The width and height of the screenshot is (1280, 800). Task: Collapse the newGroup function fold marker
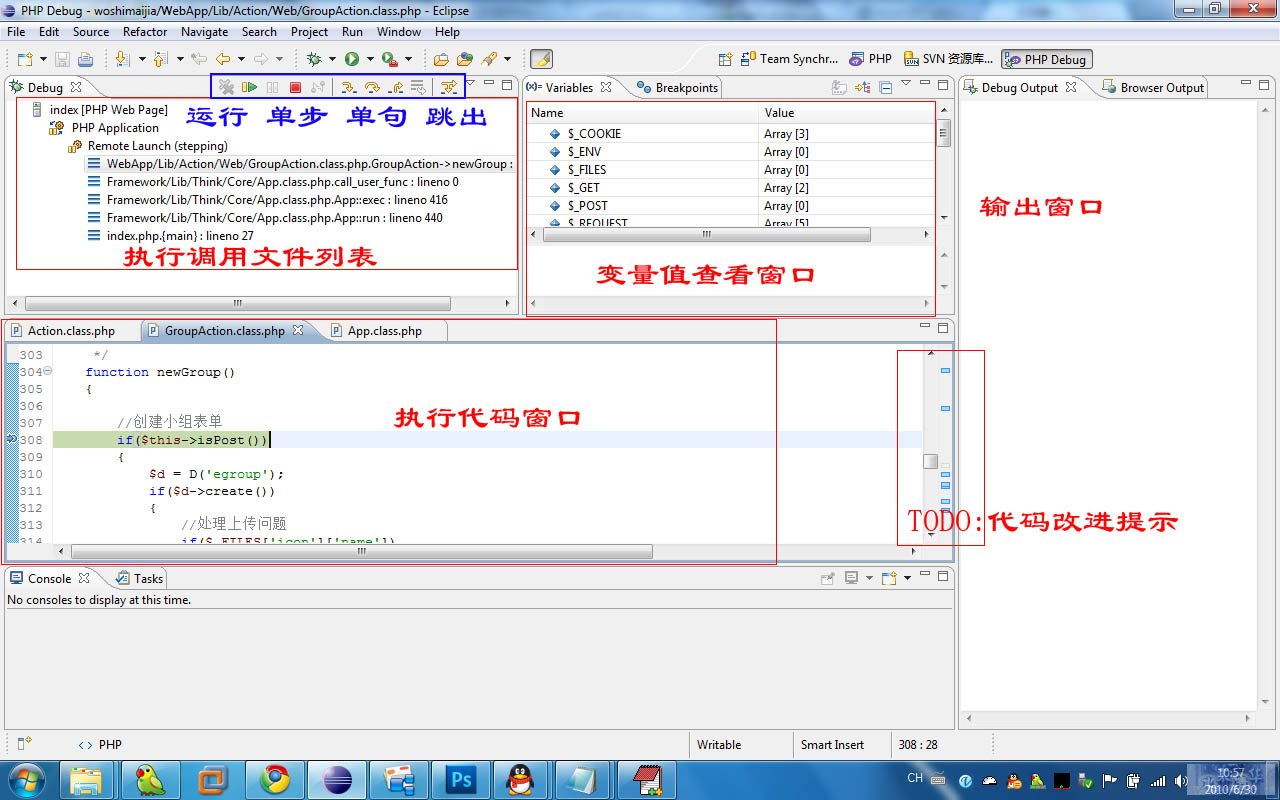(47, 372)
